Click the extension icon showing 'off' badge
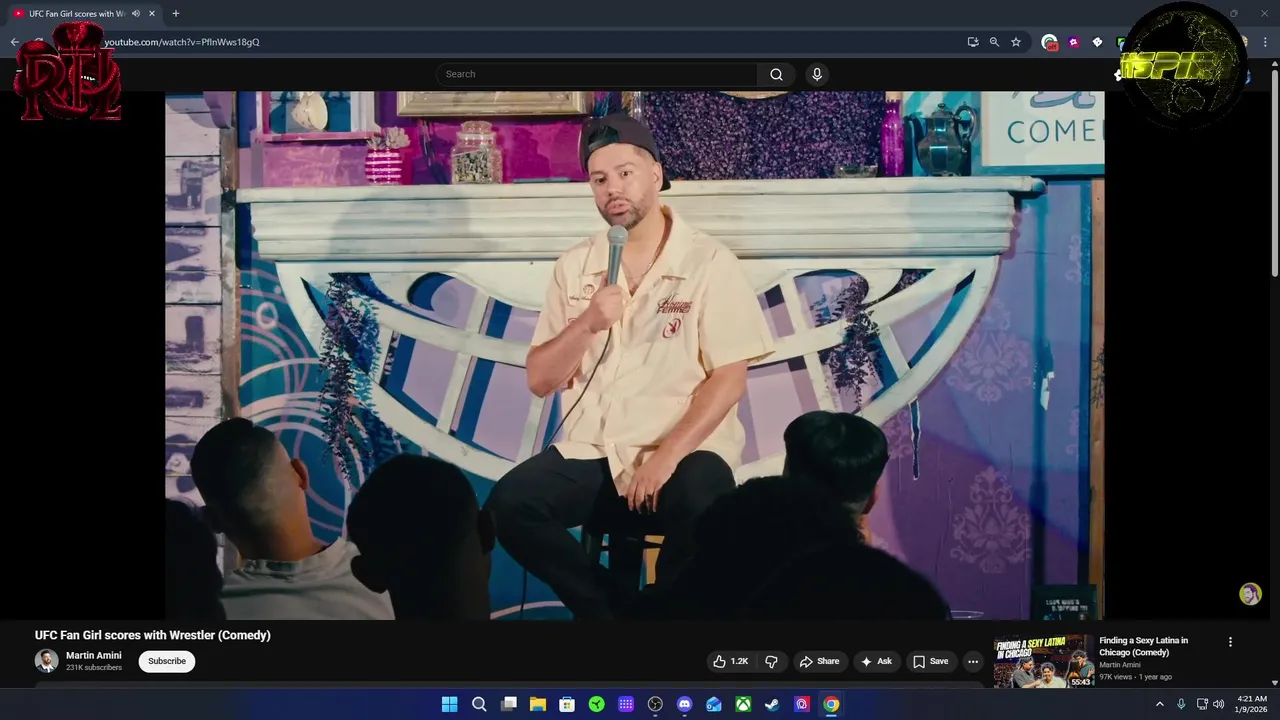The width and height of the screenshot is (1280, 720). [x=1049, y=42]
